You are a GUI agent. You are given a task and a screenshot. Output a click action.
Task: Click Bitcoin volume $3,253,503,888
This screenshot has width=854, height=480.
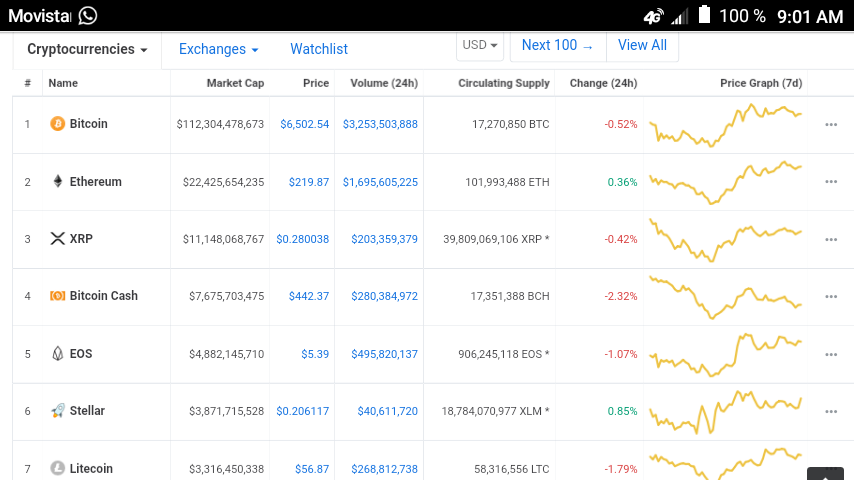coord(380,124)
